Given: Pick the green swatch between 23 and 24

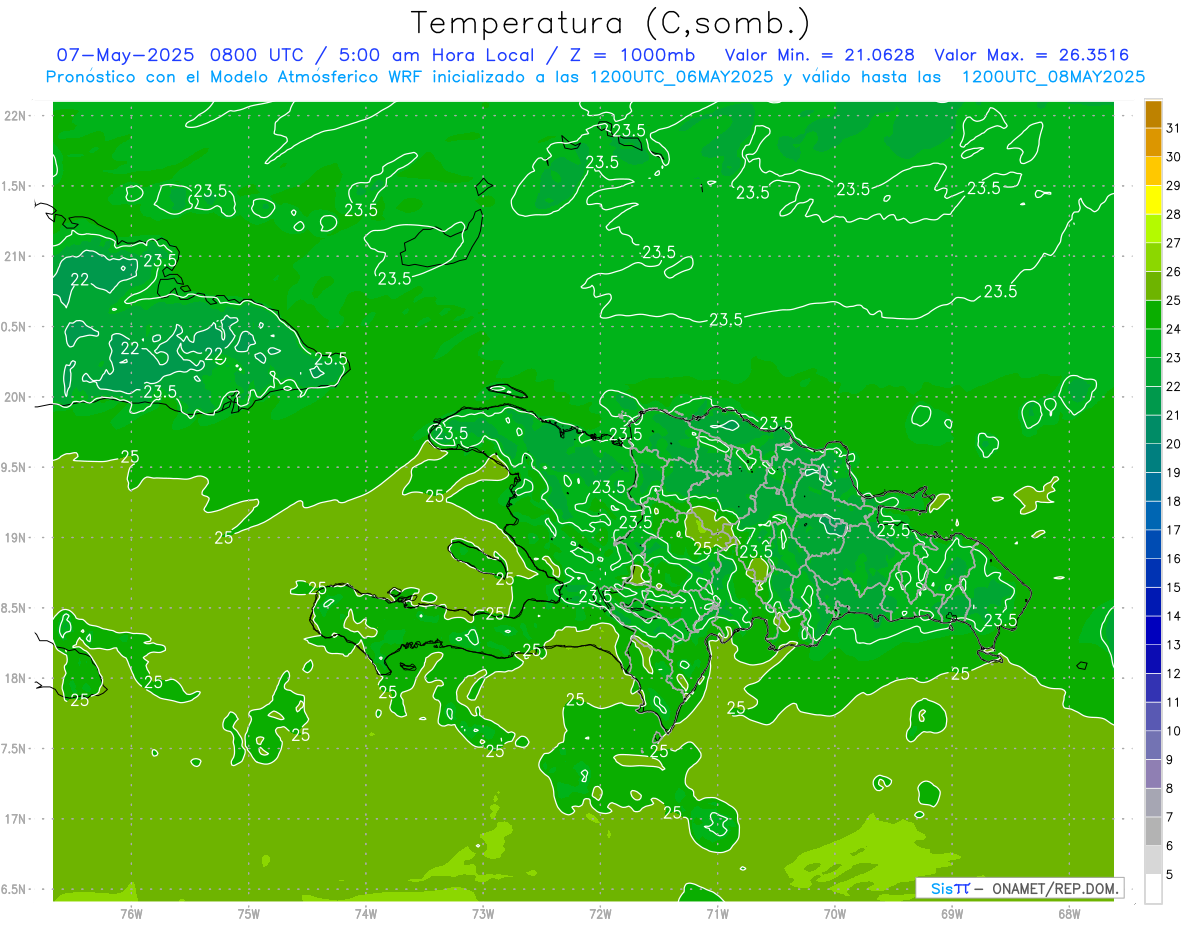Looking at the screenshot, I should coord(1153,344).
